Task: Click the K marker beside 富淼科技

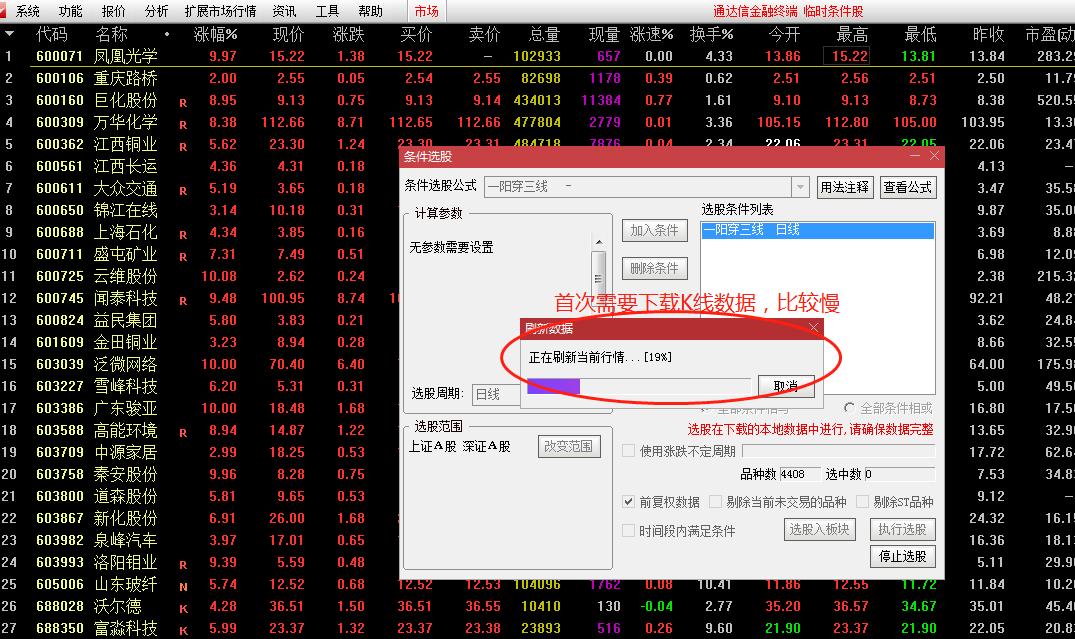Action: pyautogui.click(x=183, y=629)
